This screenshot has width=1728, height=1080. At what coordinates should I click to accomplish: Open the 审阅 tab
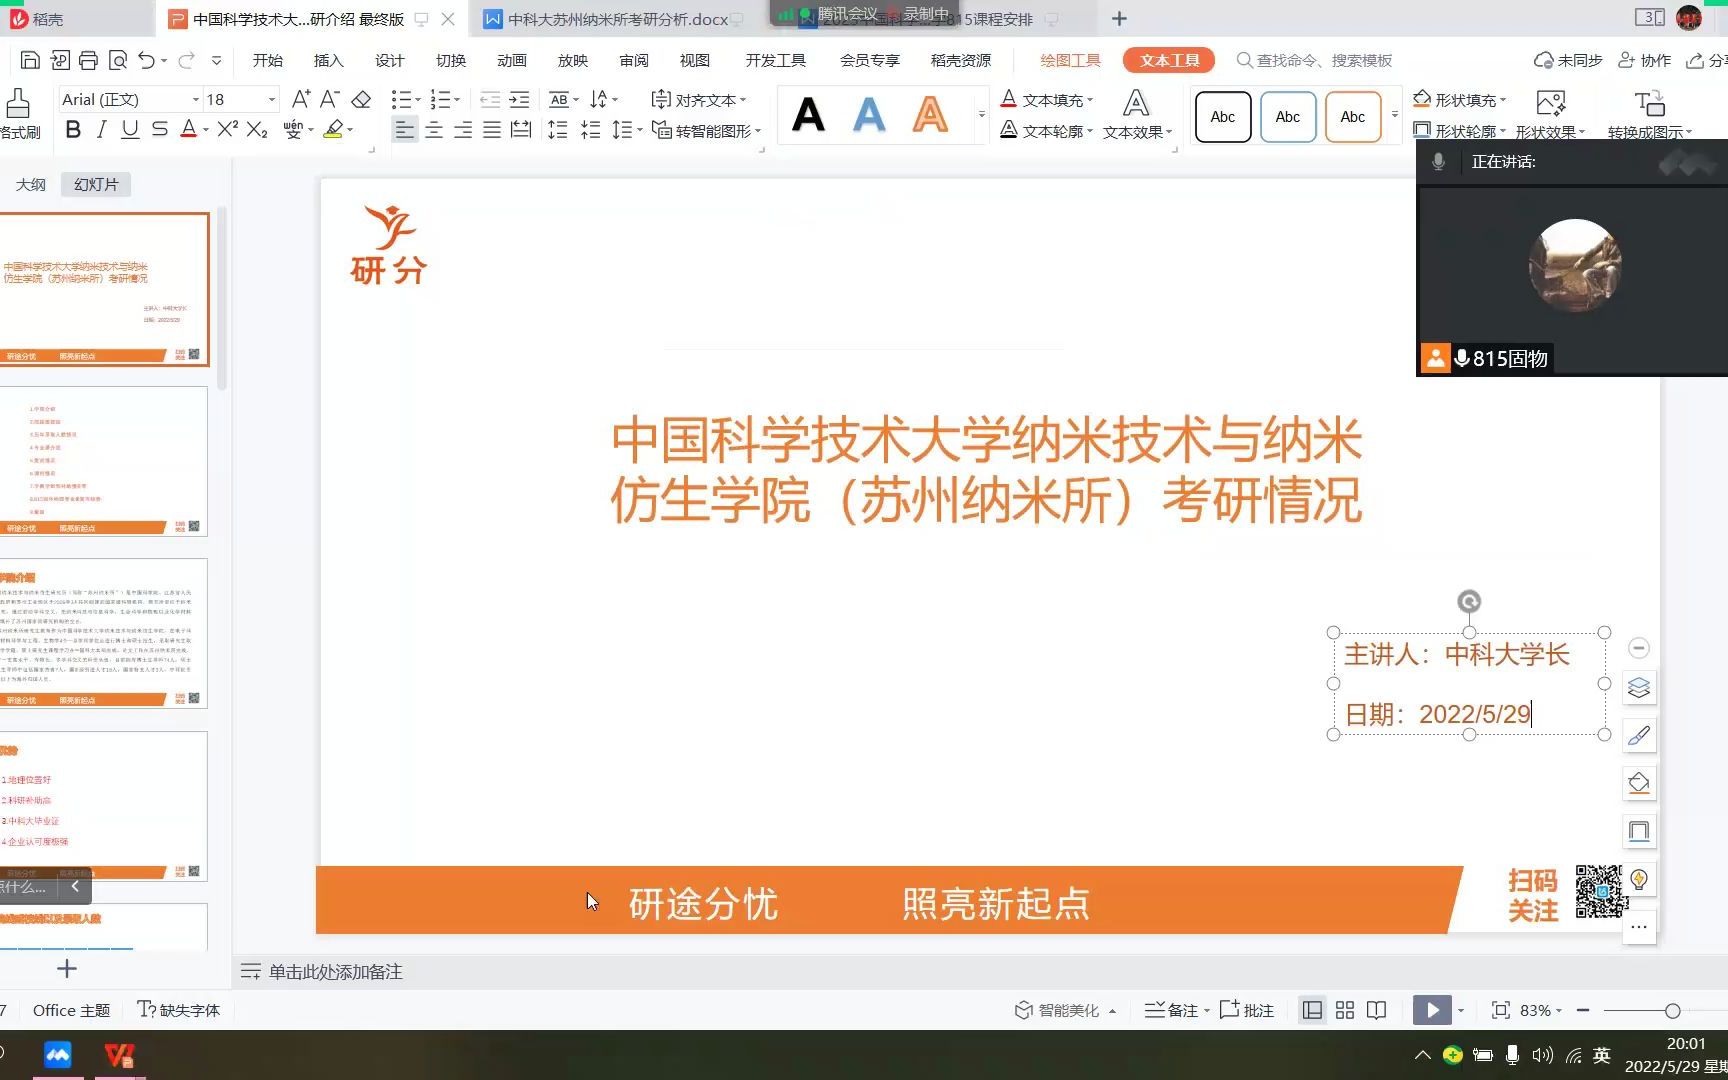[634, 60]
